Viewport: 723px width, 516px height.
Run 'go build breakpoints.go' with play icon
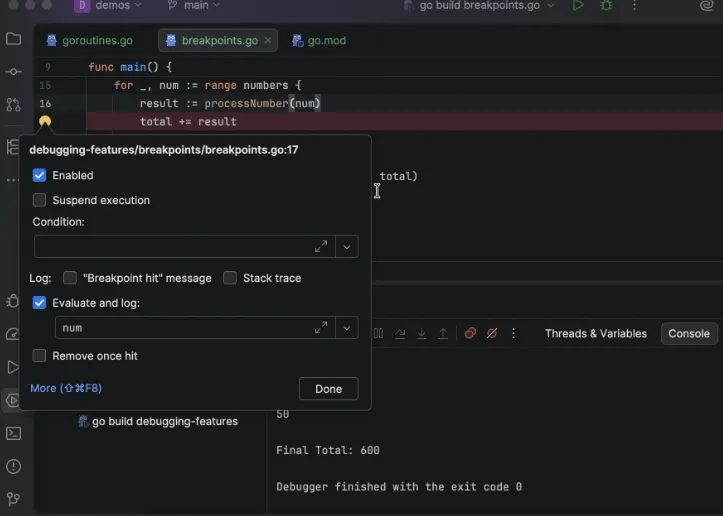pos(578,5)
